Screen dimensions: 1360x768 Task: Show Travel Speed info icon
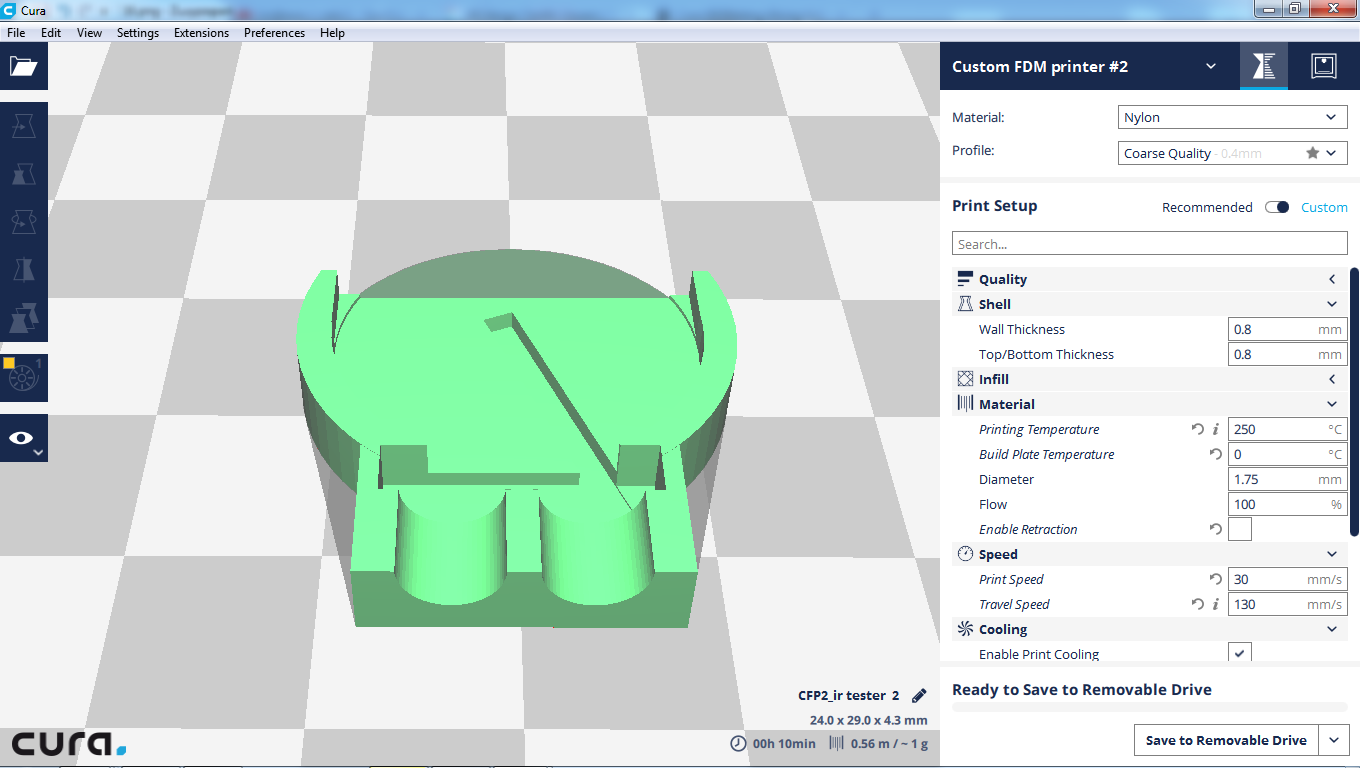tap(1216, 604)
